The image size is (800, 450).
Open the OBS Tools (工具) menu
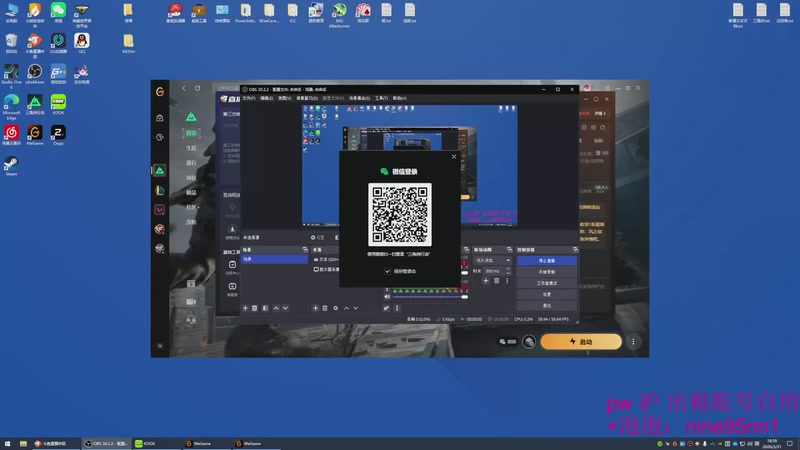tap(381, 98)
